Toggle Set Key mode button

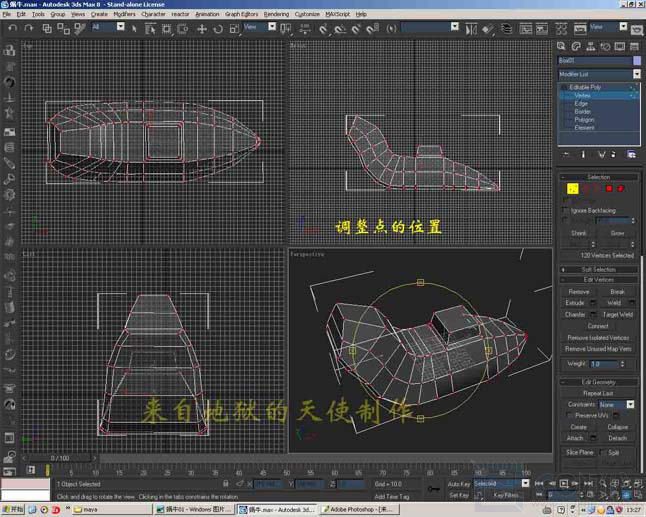[x=459, y=495]
